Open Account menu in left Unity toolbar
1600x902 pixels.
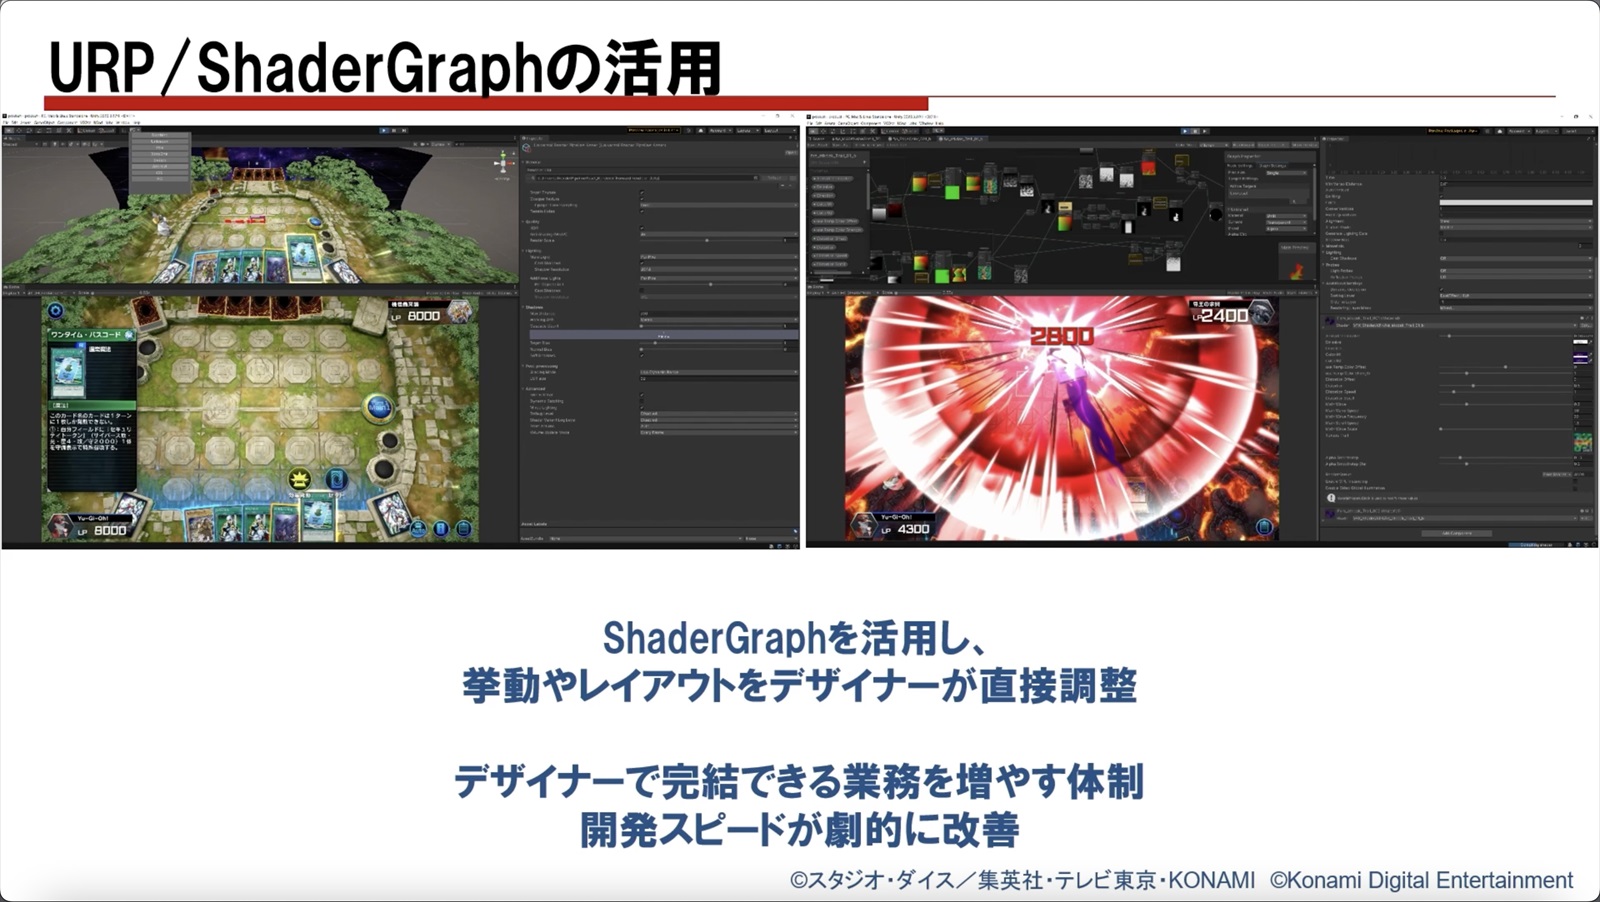tap(720, 130)
